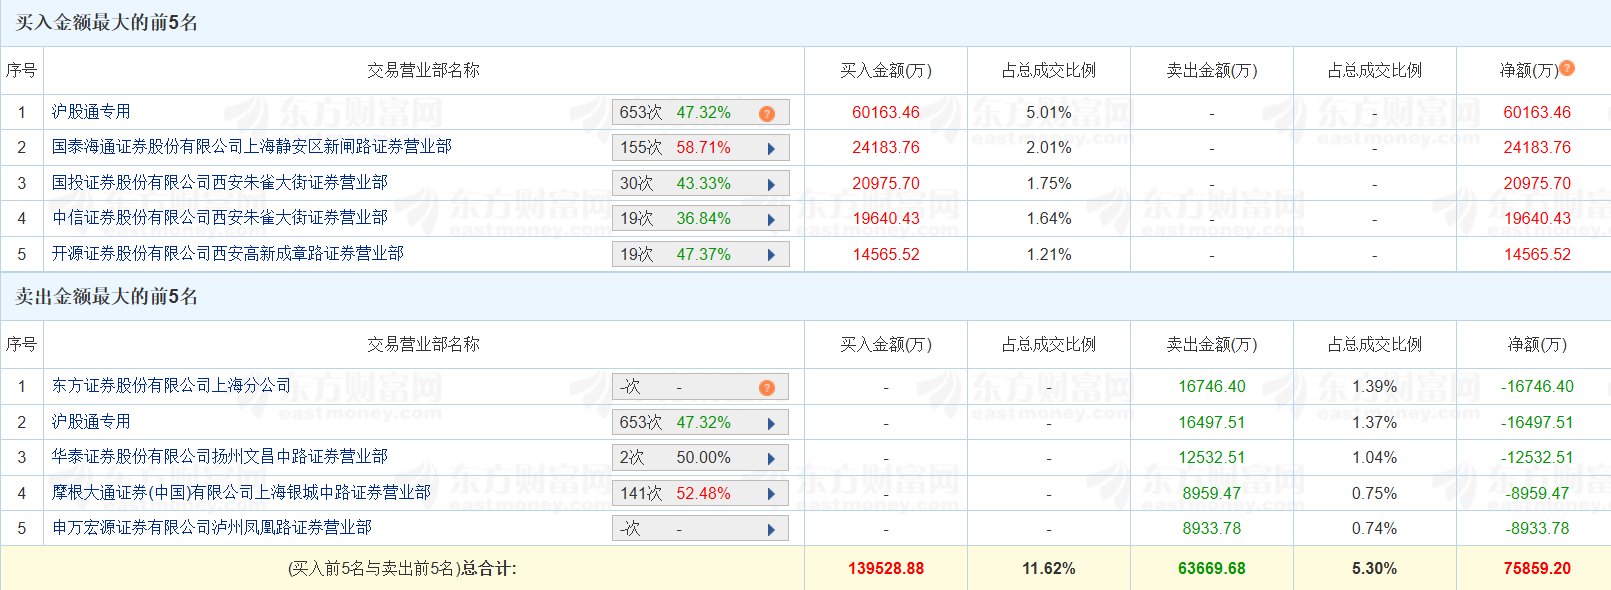Click arrow icon in 摩根大通证券 上海银城中路 row
The width and height of the screenshot is (1611, 590).
771,494
